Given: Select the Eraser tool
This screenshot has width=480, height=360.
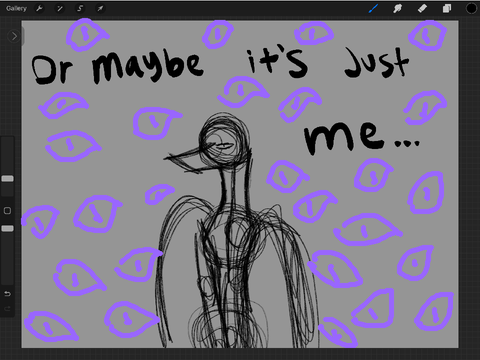Looking at the screenshot, I should click(x=422, y=9).
